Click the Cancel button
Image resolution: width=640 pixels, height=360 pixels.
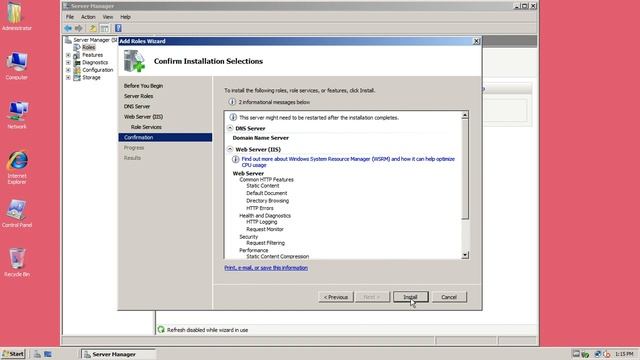click(x=449, y=297)
